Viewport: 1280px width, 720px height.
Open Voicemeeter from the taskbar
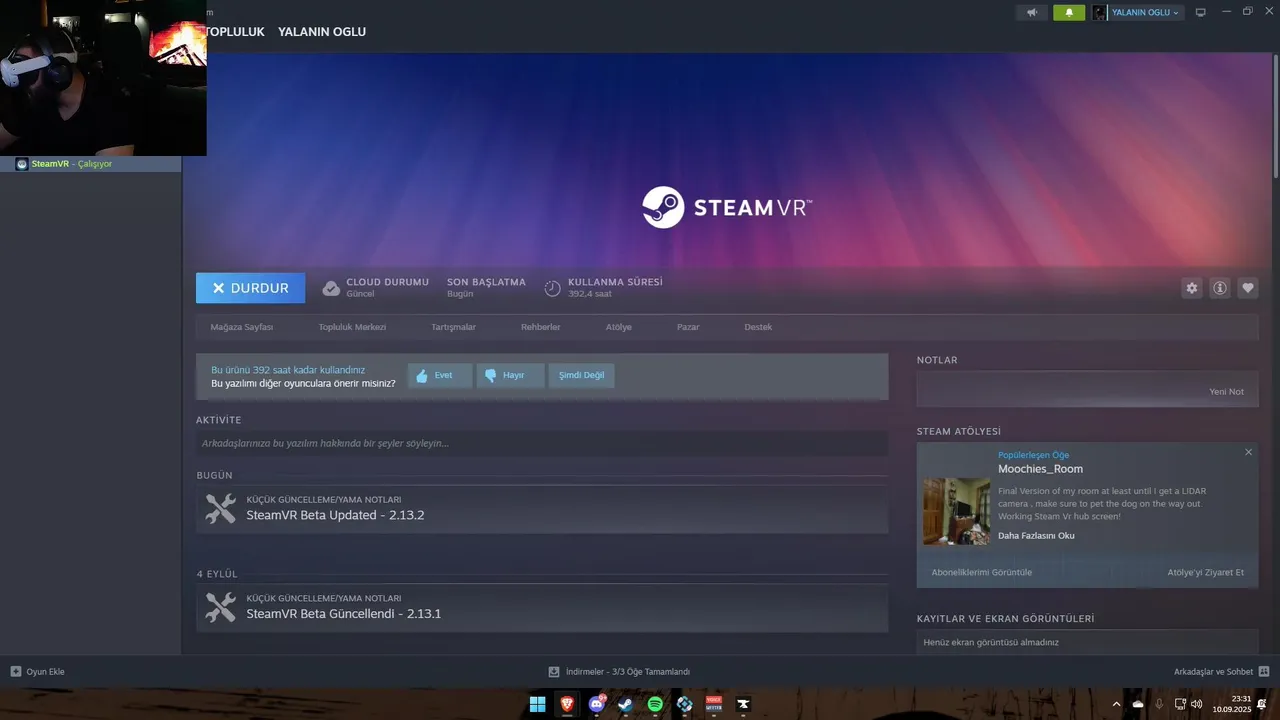[714, 704]
